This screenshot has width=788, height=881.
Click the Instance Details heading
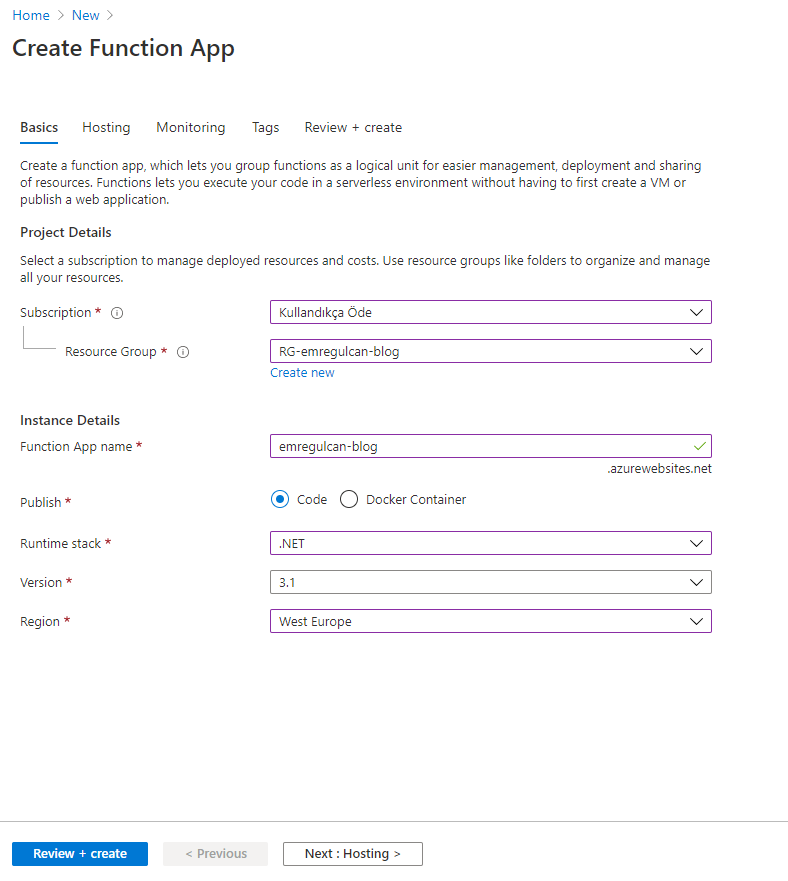click(70, 420)
